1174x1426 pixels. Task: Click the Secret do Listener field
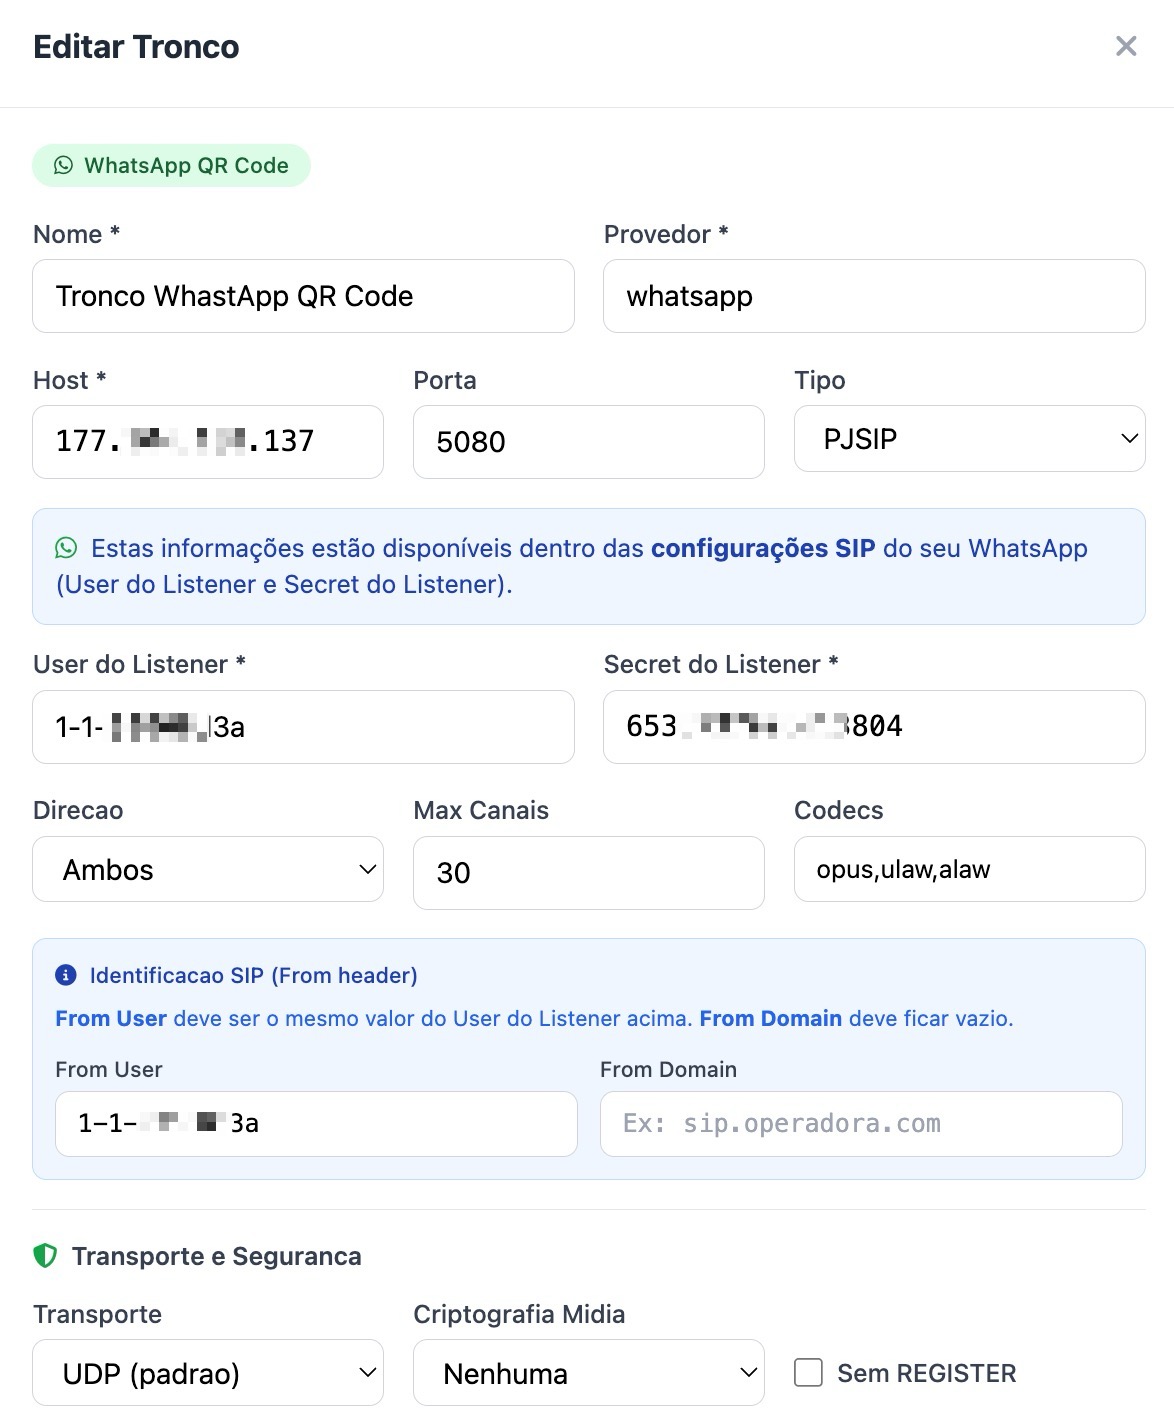point(874,726)
